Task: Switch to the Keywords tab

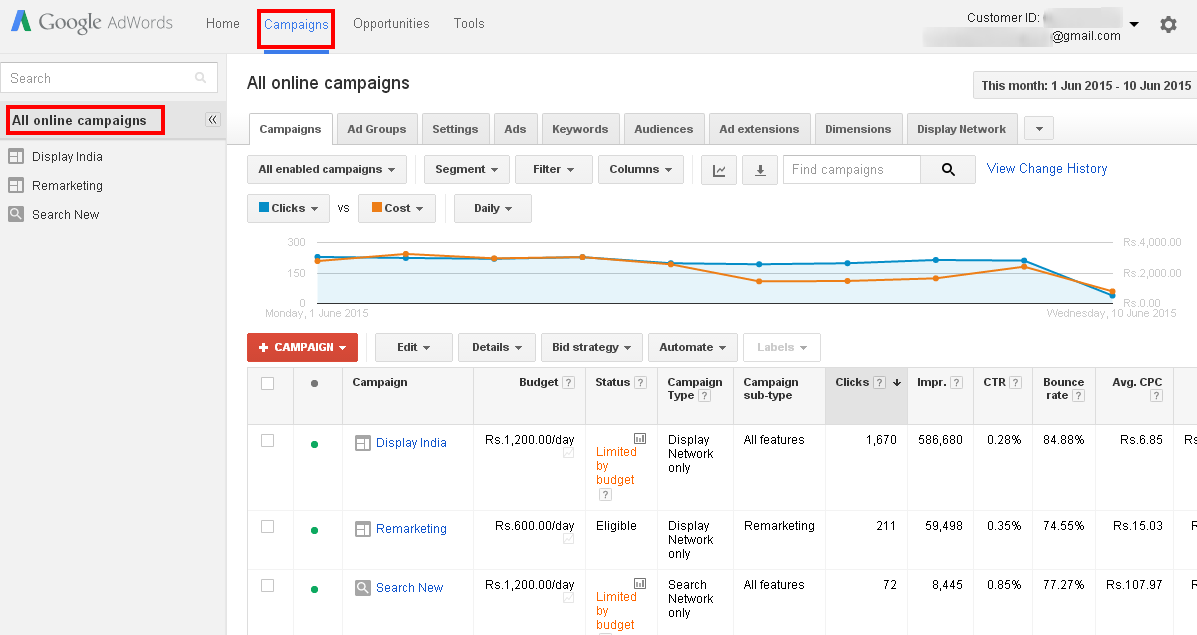Action: (580, 129)
